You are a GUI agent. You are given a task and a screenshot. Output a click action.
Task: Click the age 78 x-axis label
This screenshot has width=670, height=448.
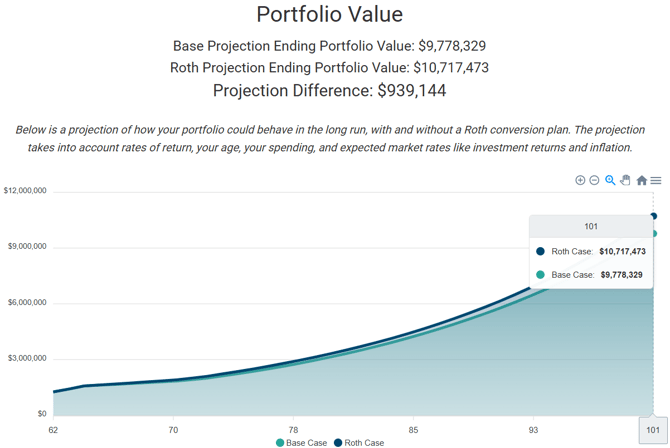(293, 429)
